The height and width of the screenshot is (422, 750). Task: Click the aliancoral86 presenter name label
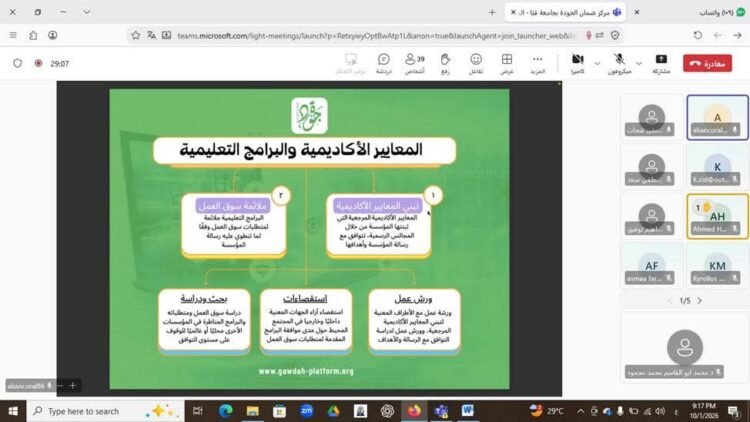click(29, 386)
